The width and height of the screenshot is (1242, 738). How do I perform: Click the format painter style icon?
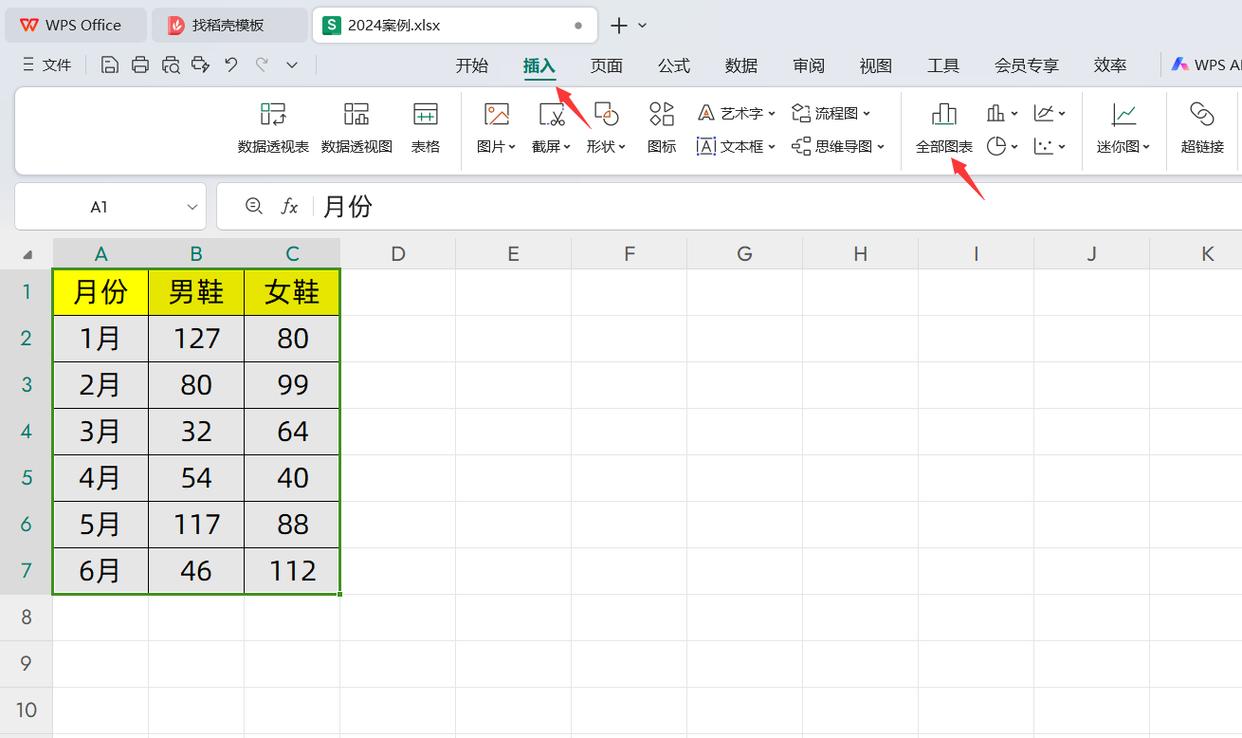[201, 65]
